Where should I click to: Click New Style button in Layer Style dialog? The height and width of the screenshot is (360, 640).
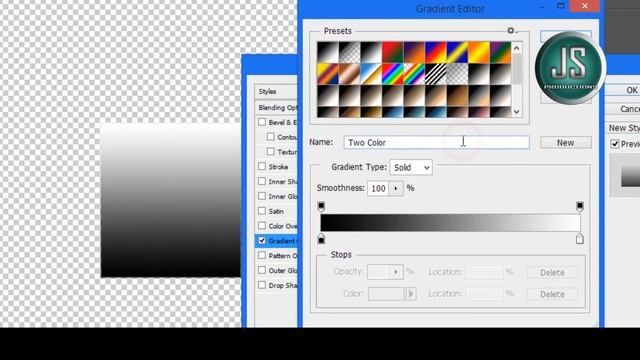[x=622, y=128]
